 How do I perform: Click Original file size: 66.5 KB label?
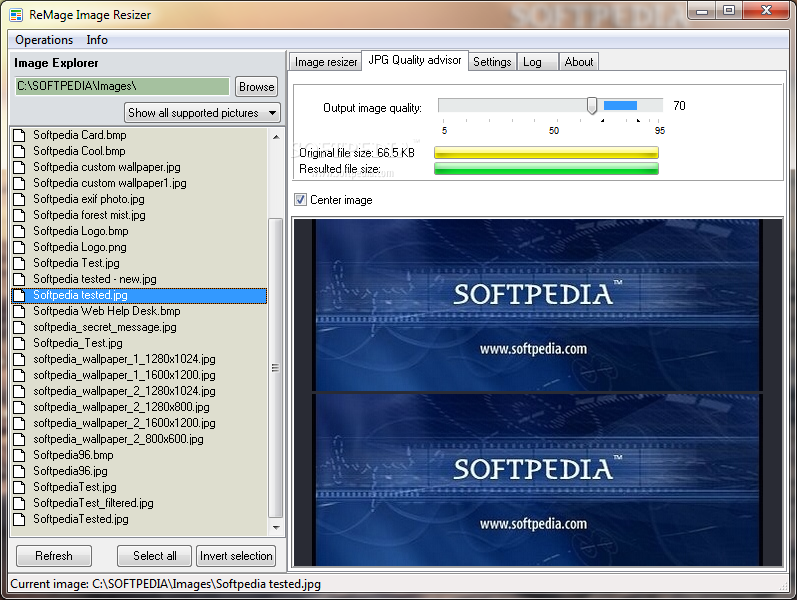(x=357, y=153)
